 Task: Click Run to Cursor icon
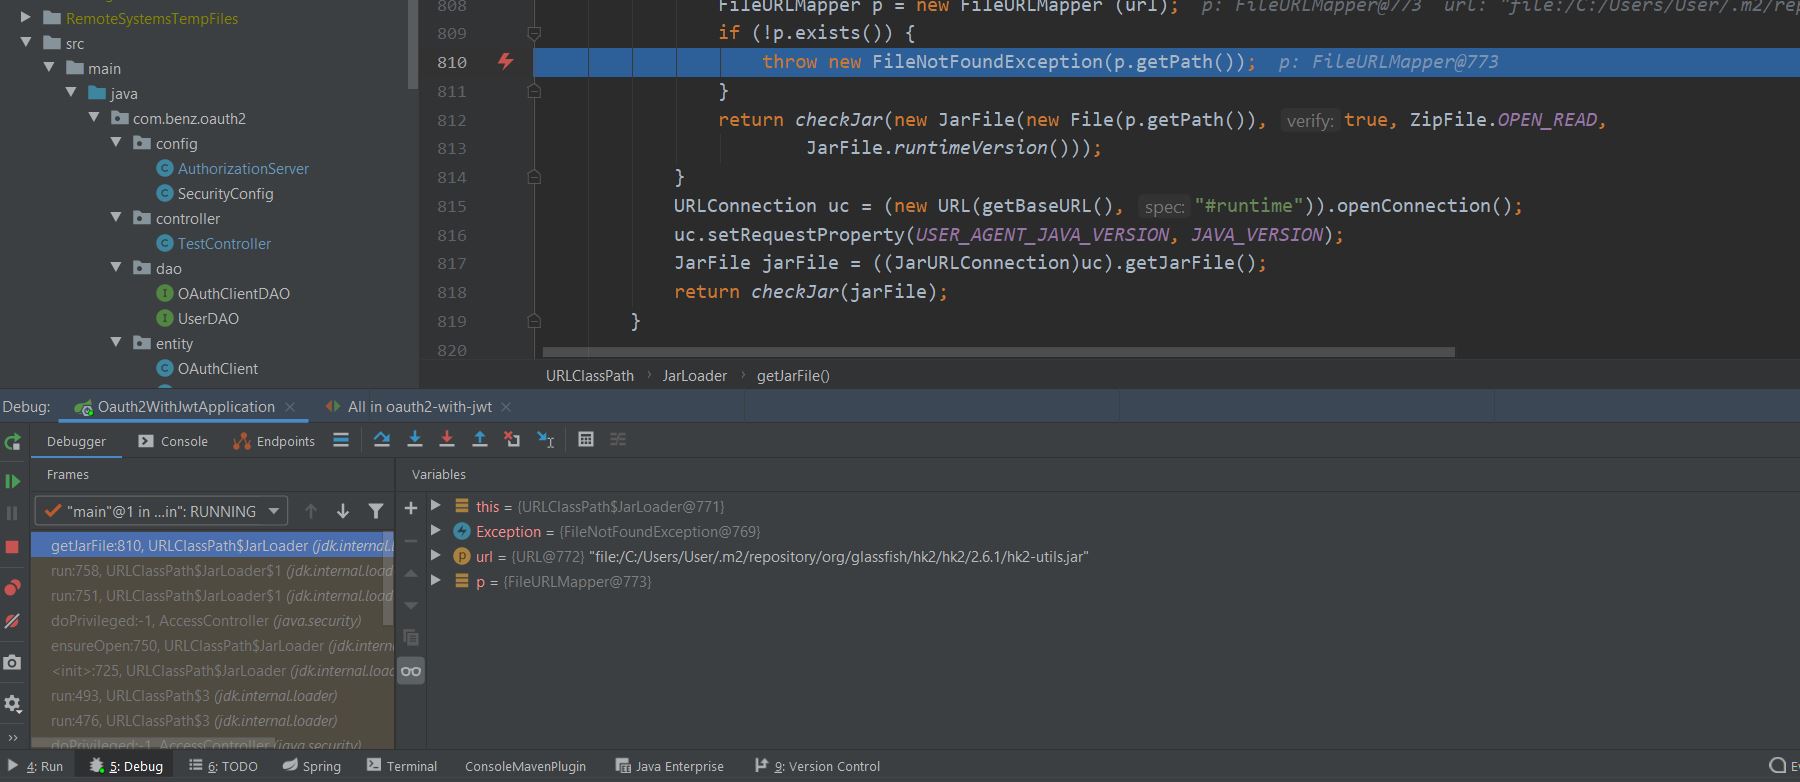tap(545, 440)
